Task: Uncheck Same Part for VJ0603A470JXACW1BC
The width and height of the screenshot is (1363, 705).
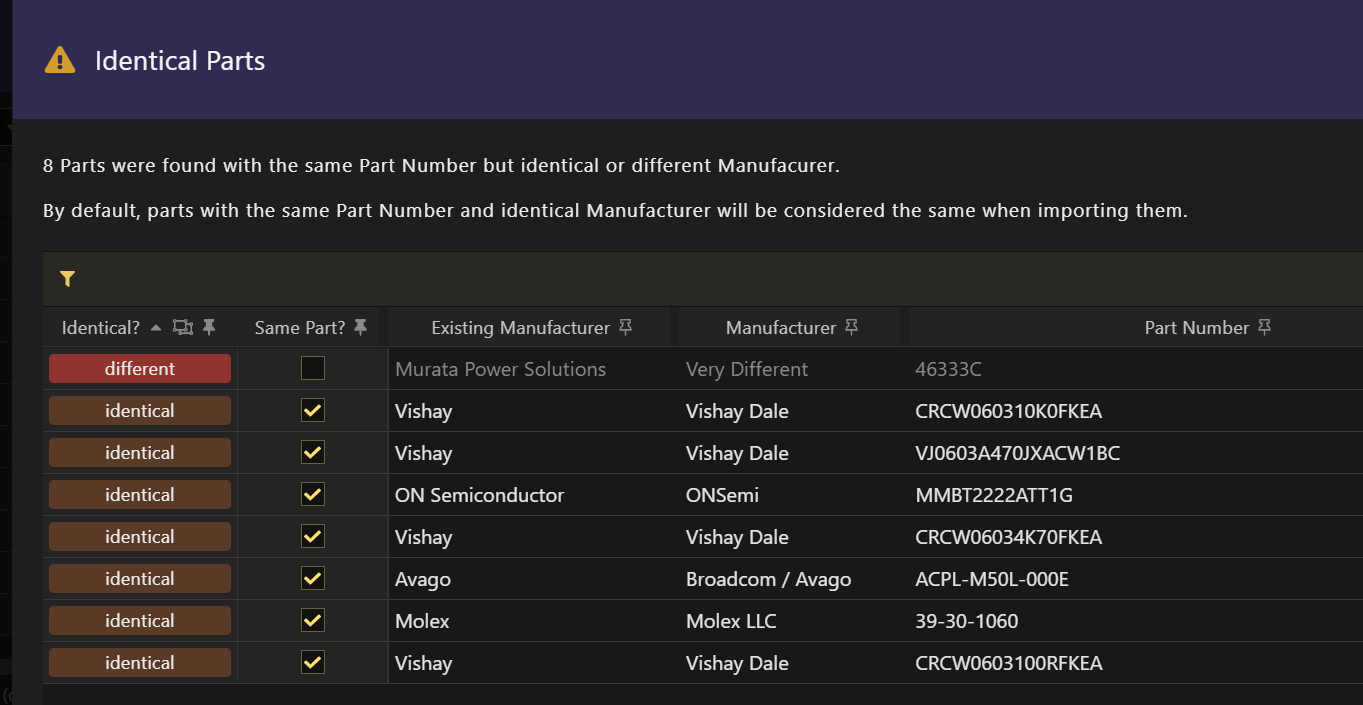Action: pos(313,453)
